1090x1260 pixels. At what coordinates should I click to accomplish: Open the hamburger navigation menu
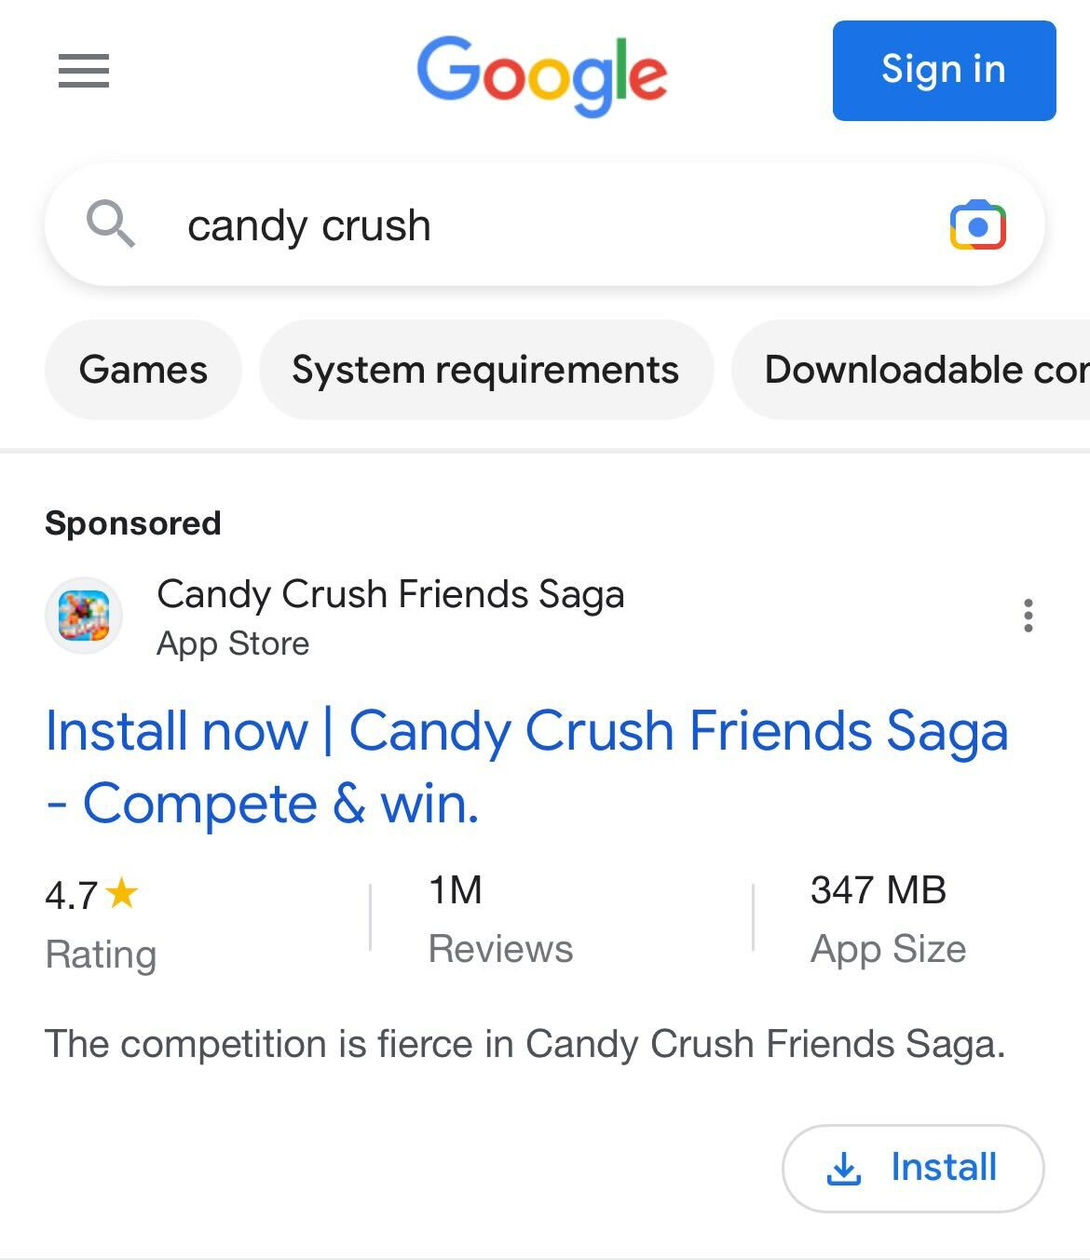coord(83,72)
